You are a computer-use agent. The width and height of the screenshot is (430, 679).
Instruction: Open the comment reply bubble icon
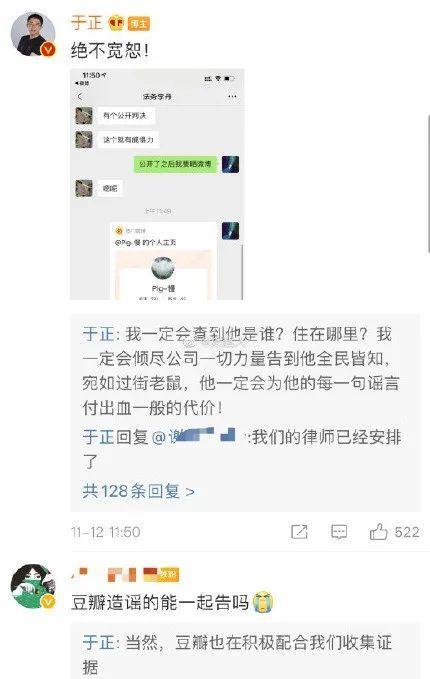[339, 532]
